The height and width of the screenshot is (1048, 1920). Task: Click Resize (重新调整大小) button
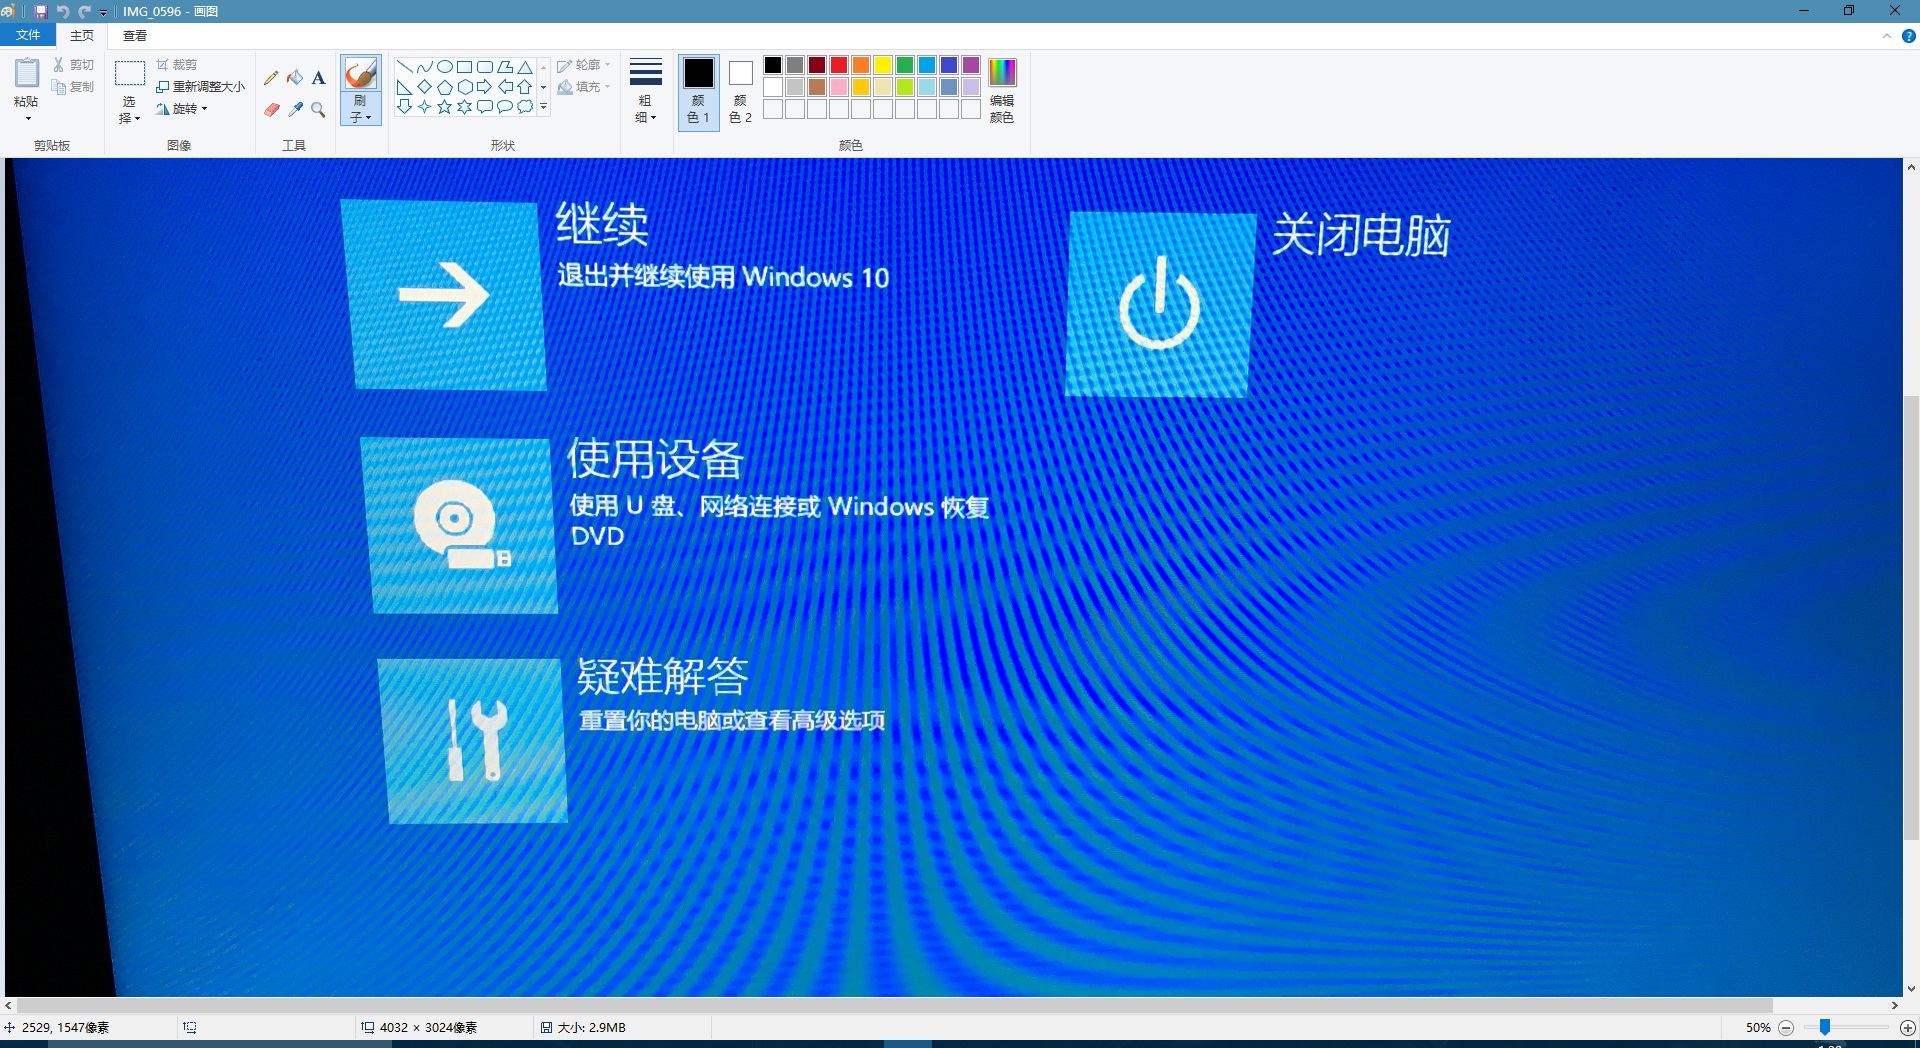(201, 87)
